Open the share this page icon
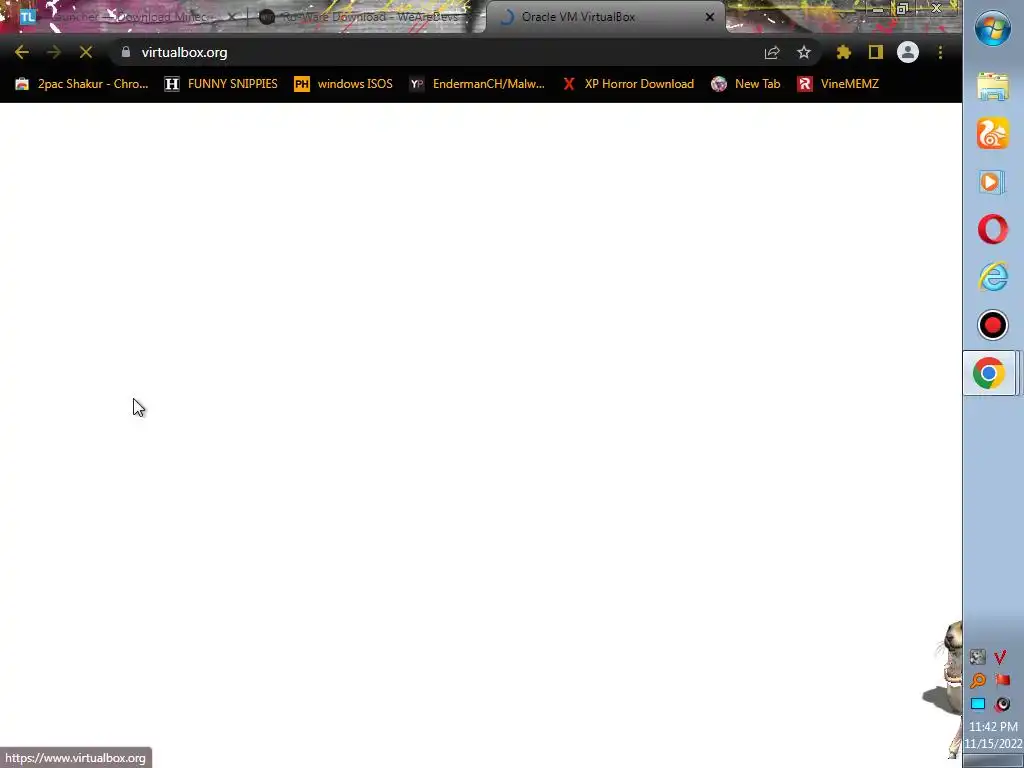1024x768 pixels. tap(772, 52)
